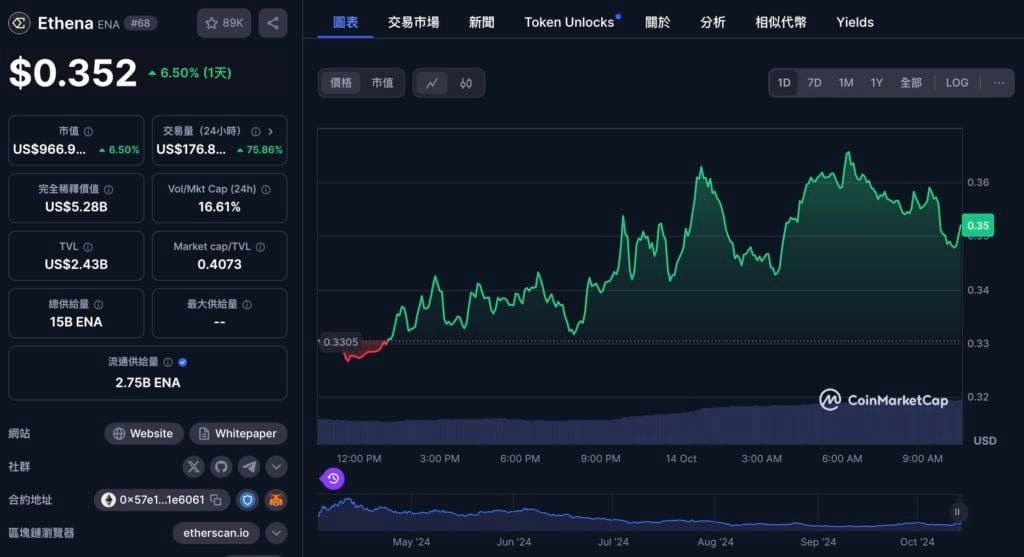Toggle LOG scale on the chart

957,83
